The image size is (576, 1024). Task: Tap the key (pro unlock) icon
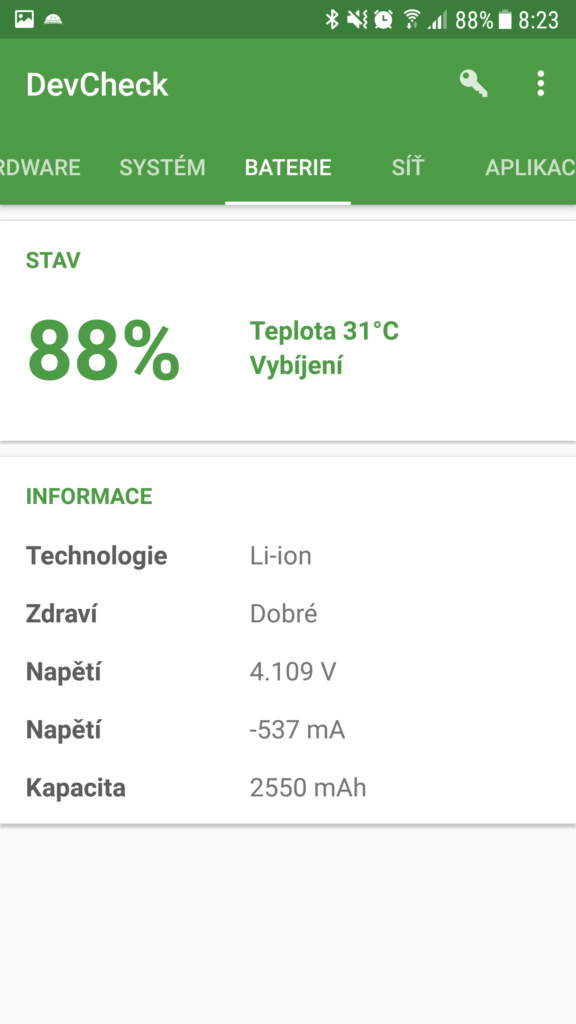tap(473, 84)
